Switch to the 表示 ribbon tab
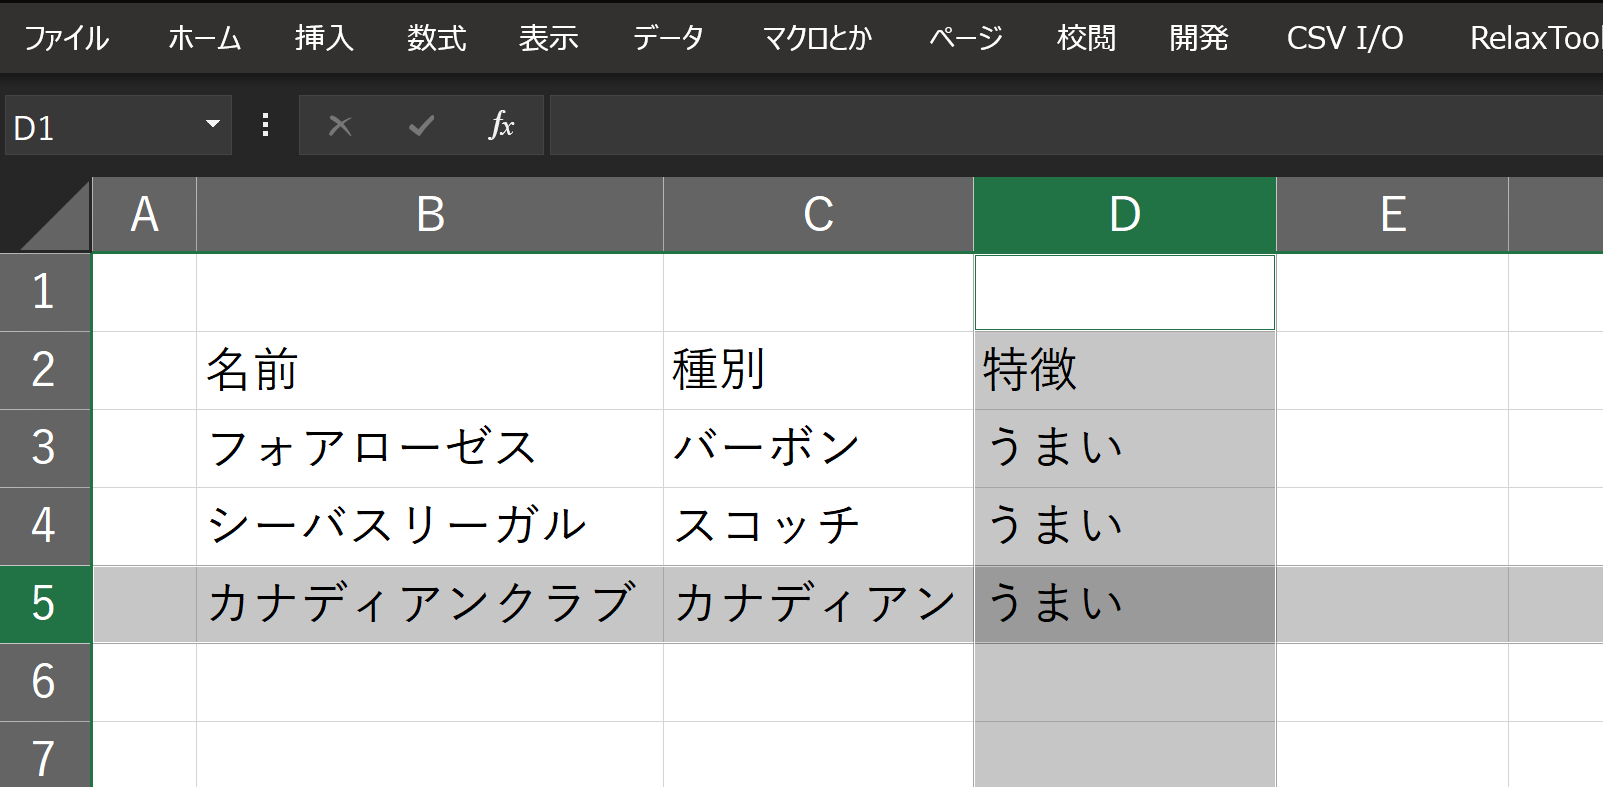The image size is (1603, 787). (548, 38)
